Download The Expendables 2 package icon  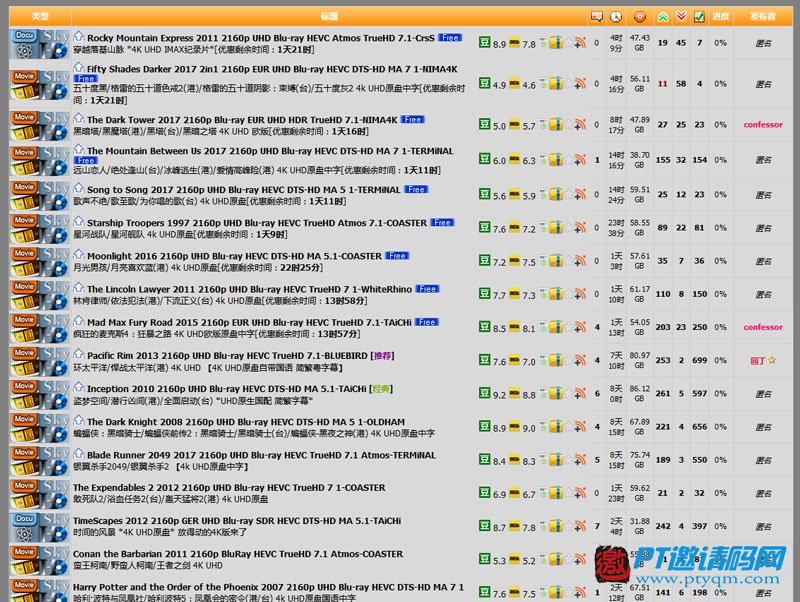click(555, 493)
